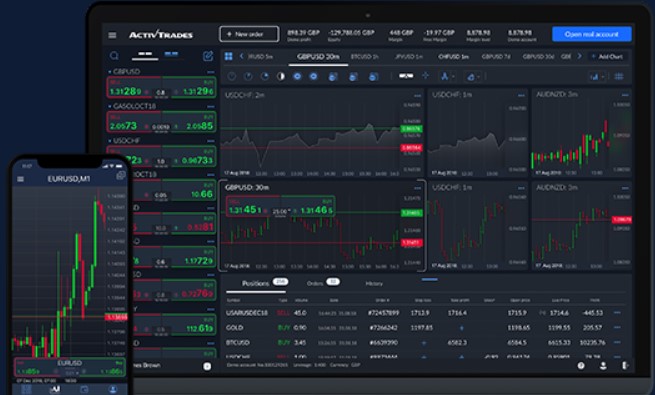The width and height of the screenshot is (655, 395).
Task: Switch to the GBPUSD 7d chart tab
Action: (496, 56)
